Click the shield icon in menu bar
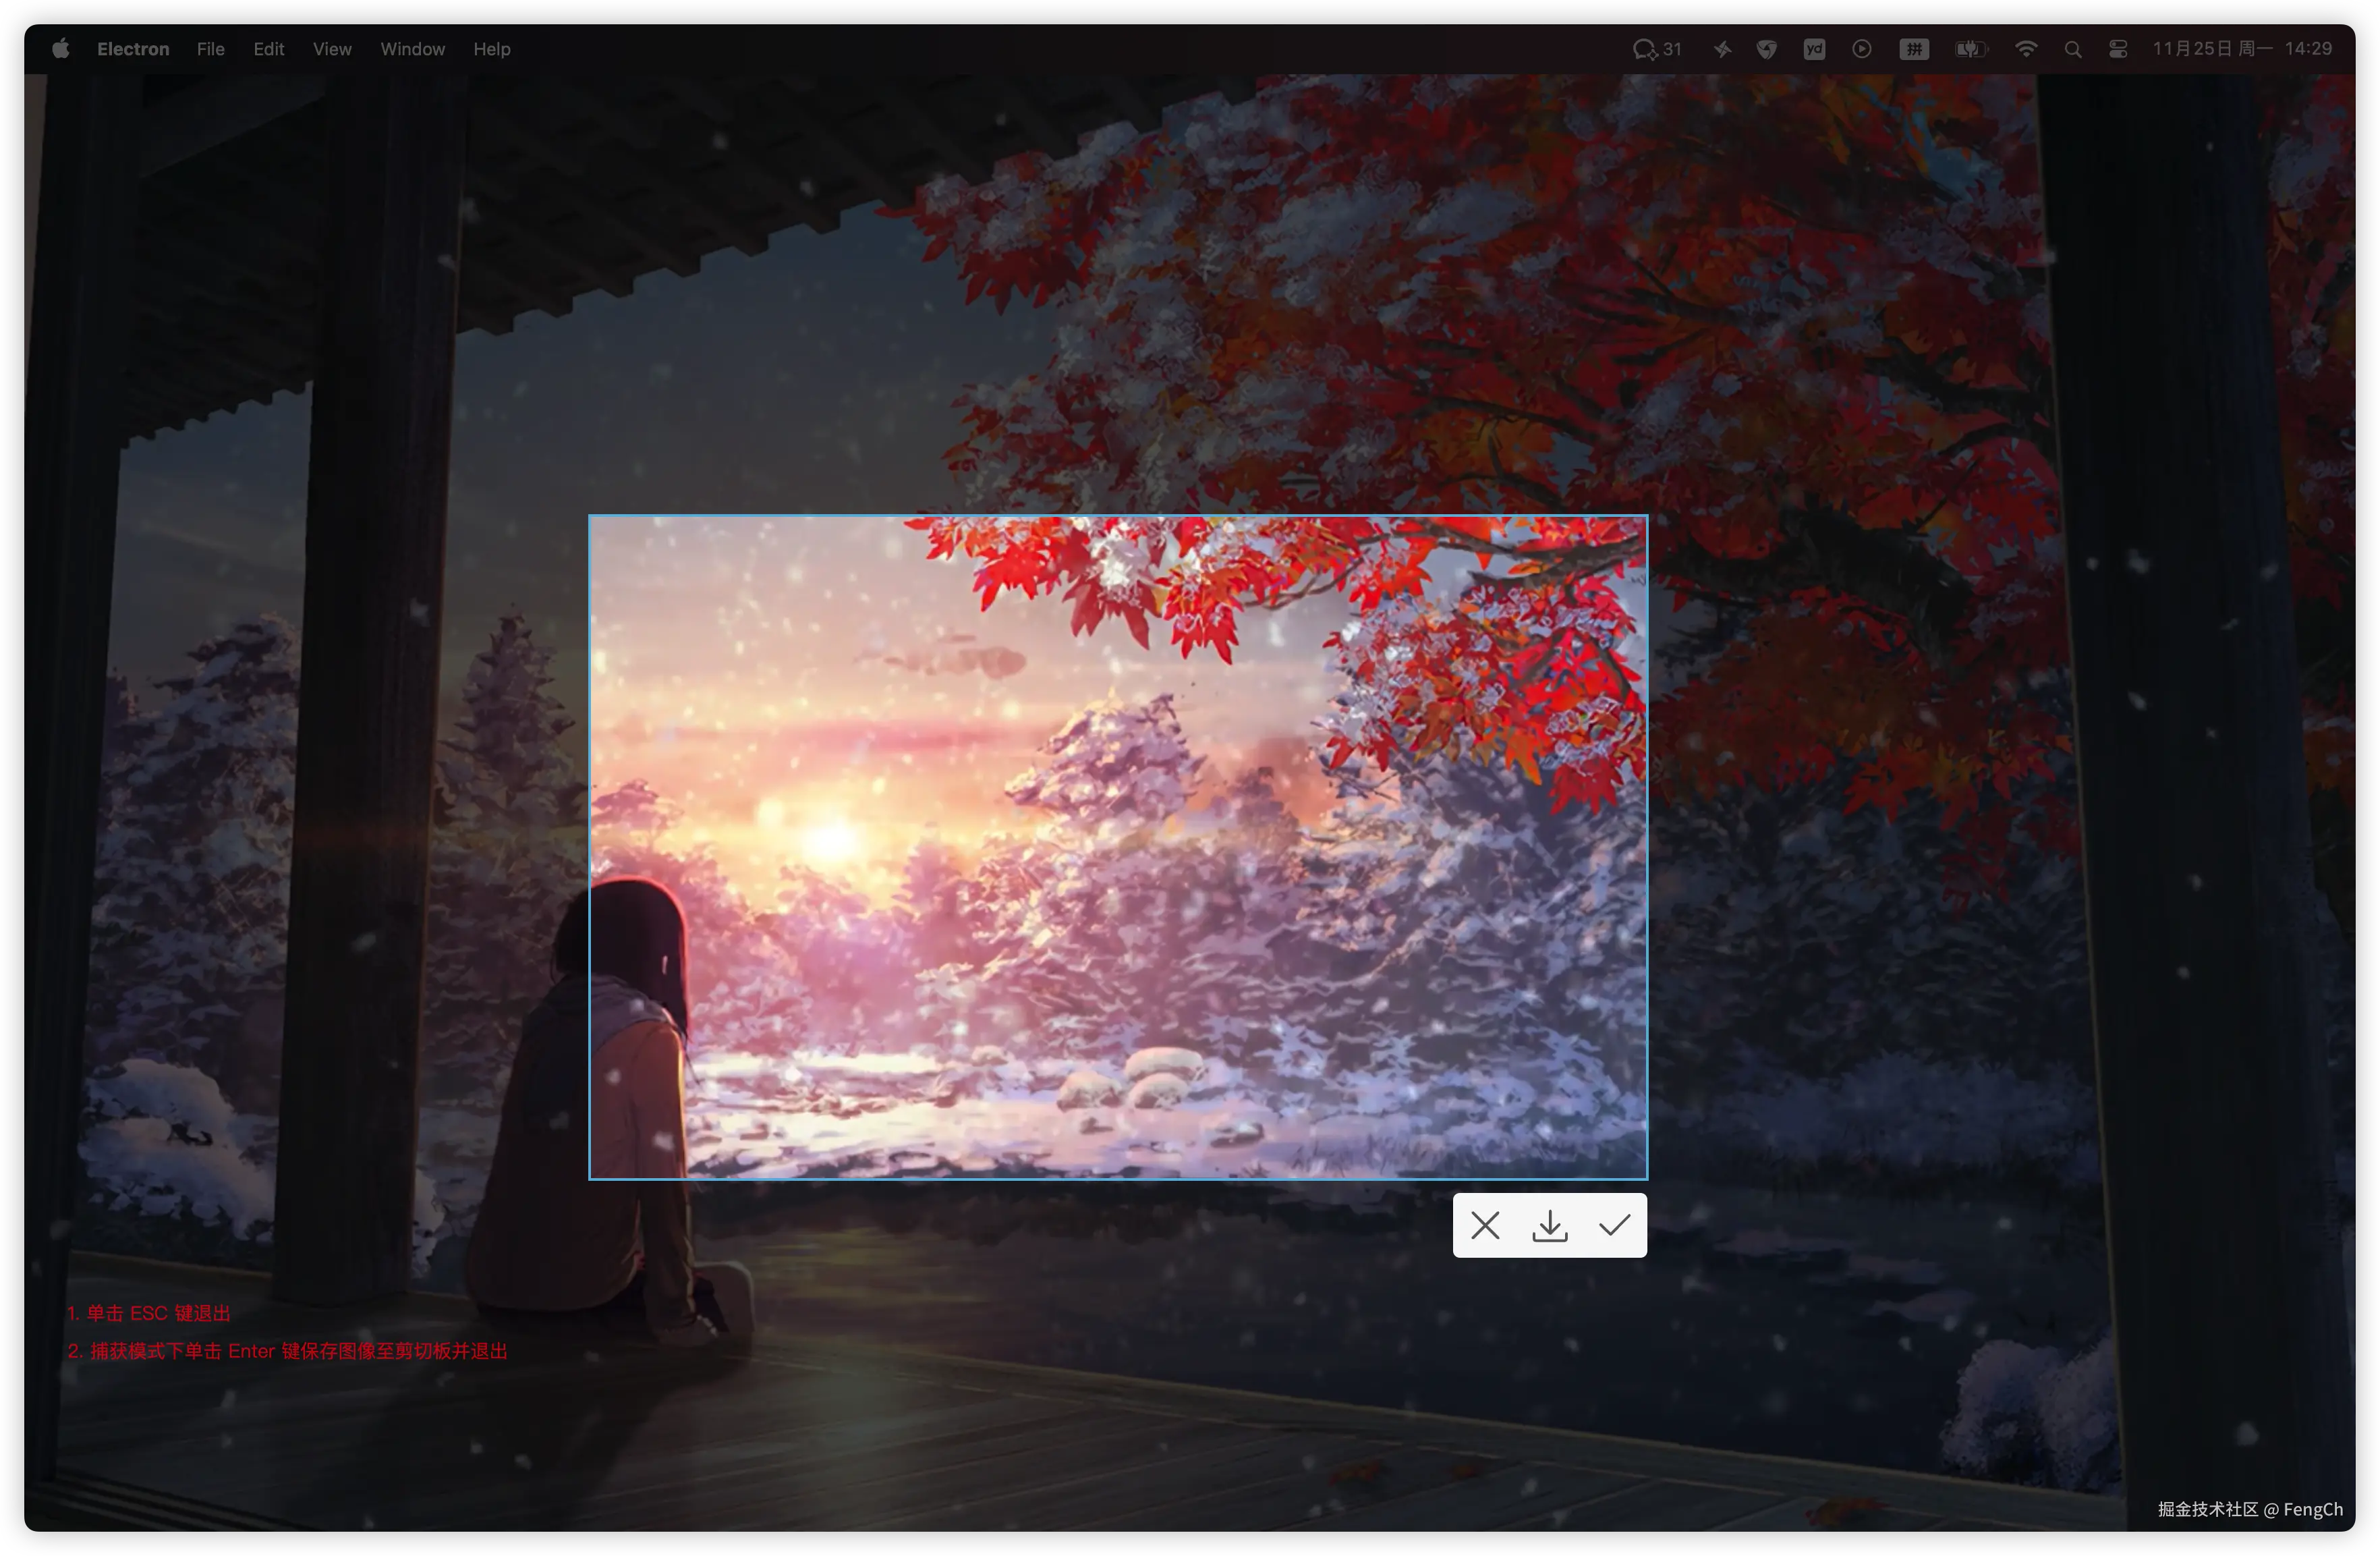Screen dimensions: 2380x1556 click(x=1767, y=49)
